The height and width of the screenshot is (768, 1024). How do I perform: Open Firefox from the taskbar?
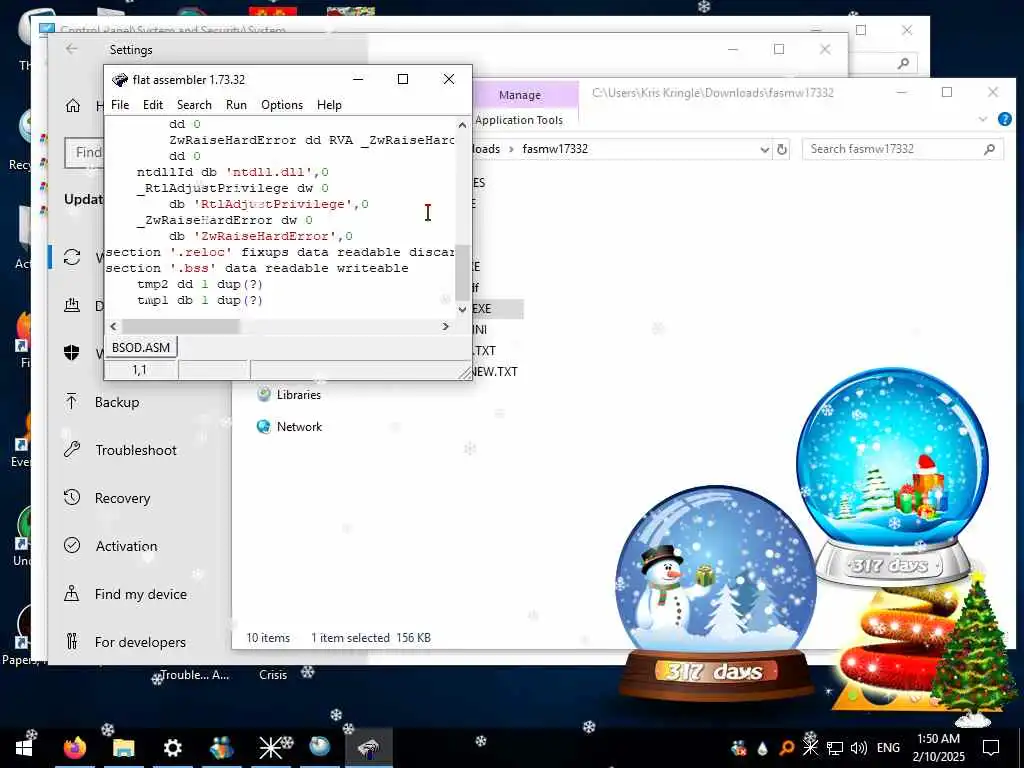click(74, 748)
